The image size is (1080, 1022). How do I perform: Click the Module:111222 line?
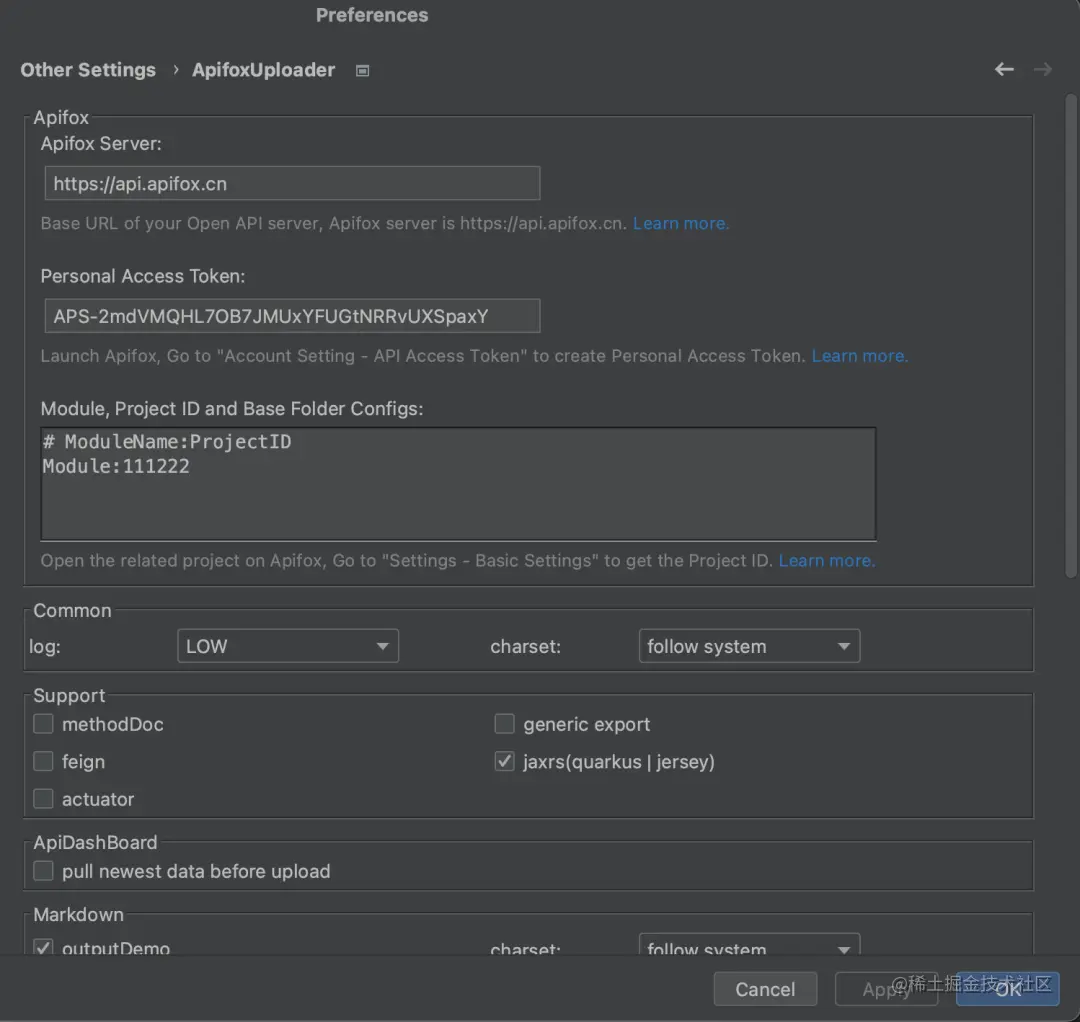[x=116, y=466]
